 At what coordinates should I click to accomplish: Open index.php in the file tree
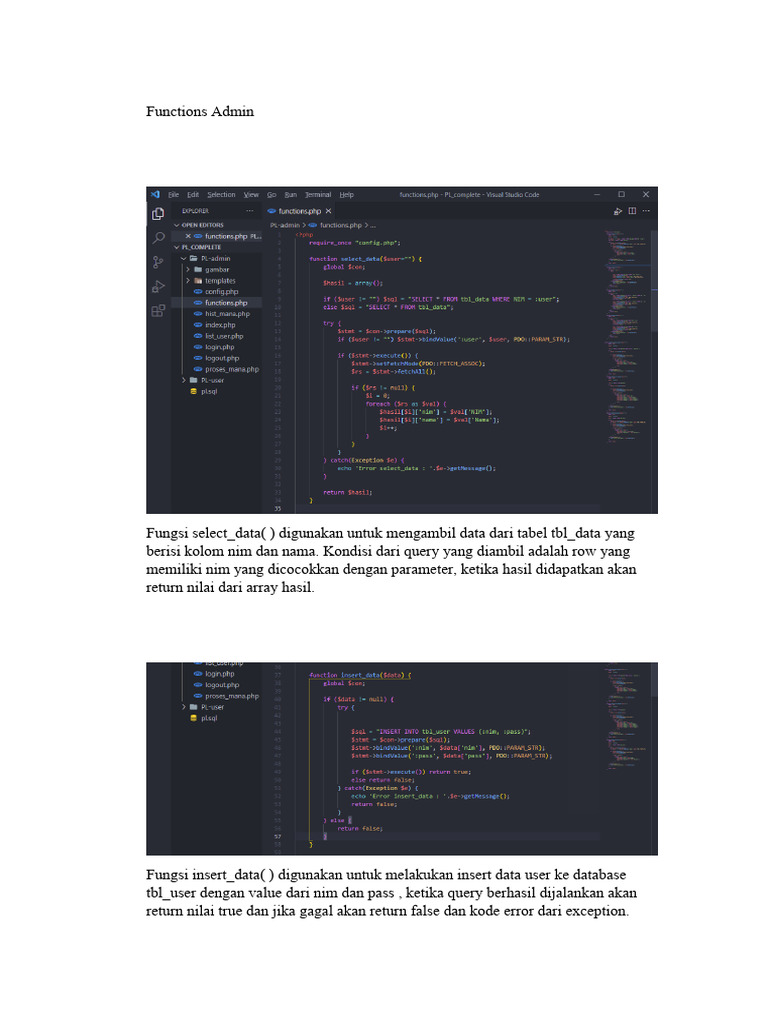coord(215,325)
